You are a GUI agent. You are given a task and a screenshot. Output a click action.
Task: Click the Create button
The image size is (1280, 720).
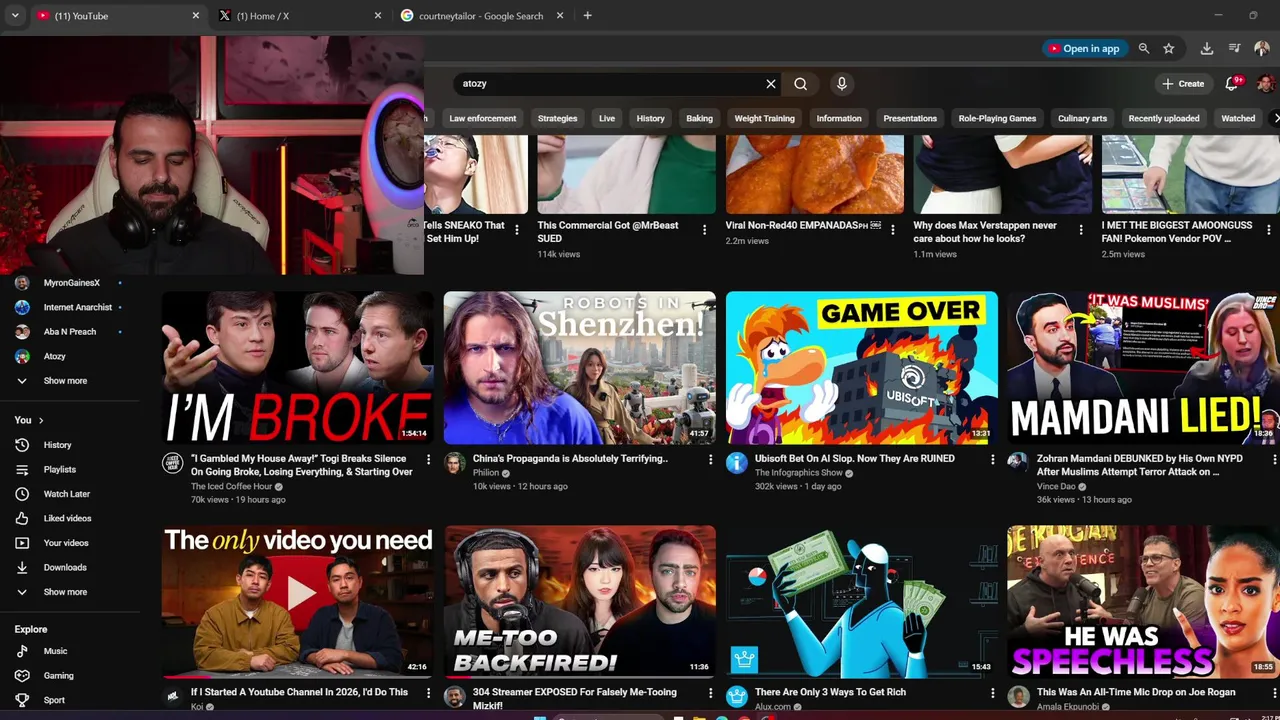pyautogui.click(x=1183, y=84)
